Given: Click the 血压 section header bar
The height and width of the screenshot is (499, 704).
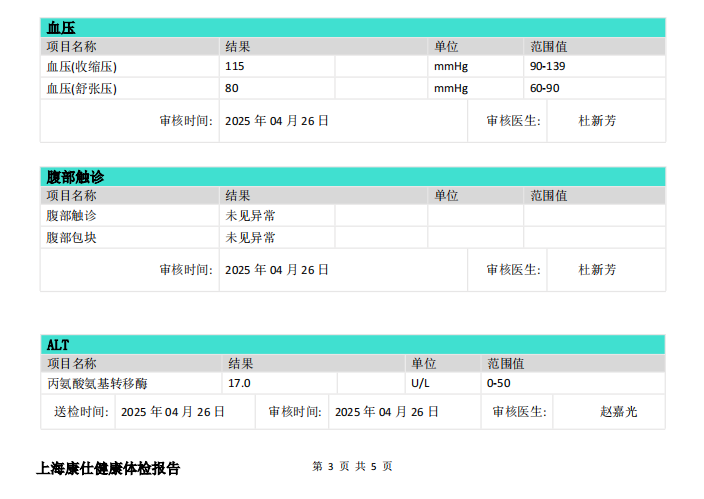Looking at the screenshot, I should pos(352,27).
